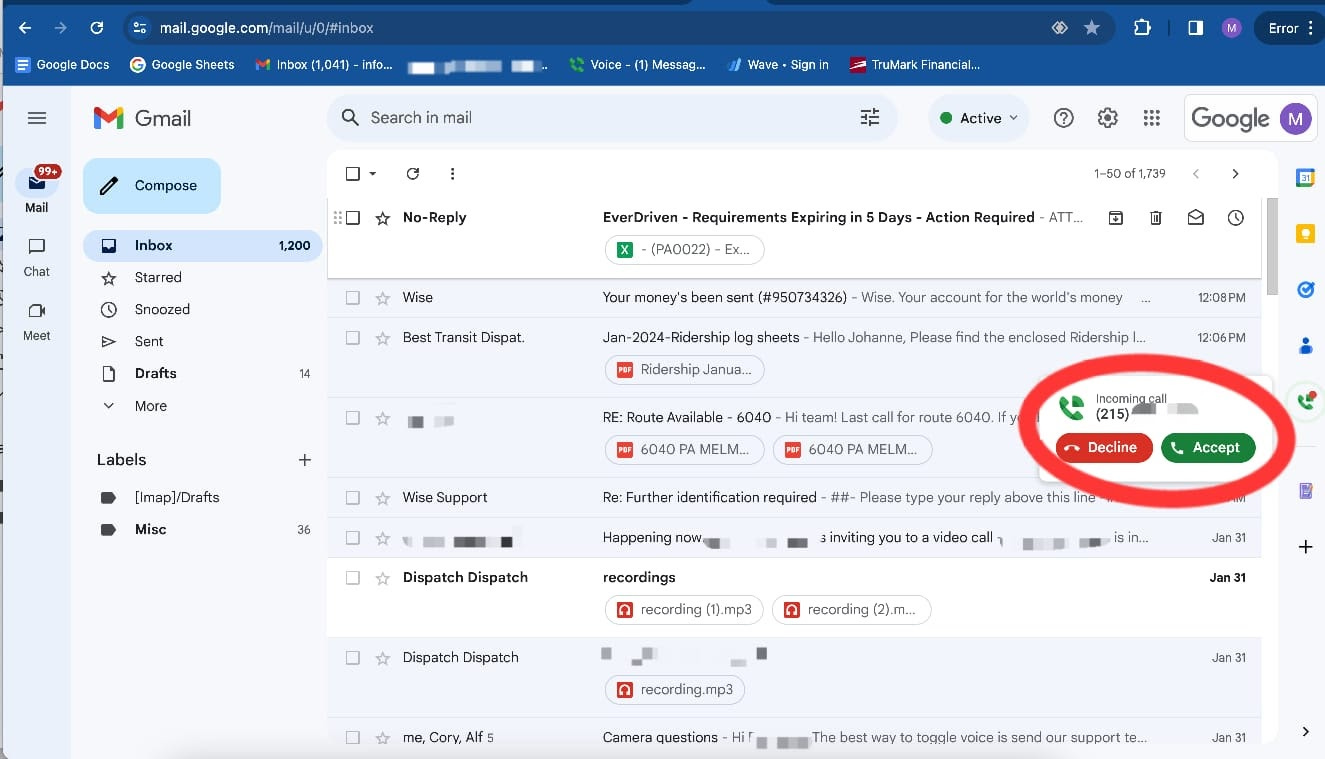Get add-ons with the plus icon
Viewport: 1325px width, 759px height.
point(1305,547)
